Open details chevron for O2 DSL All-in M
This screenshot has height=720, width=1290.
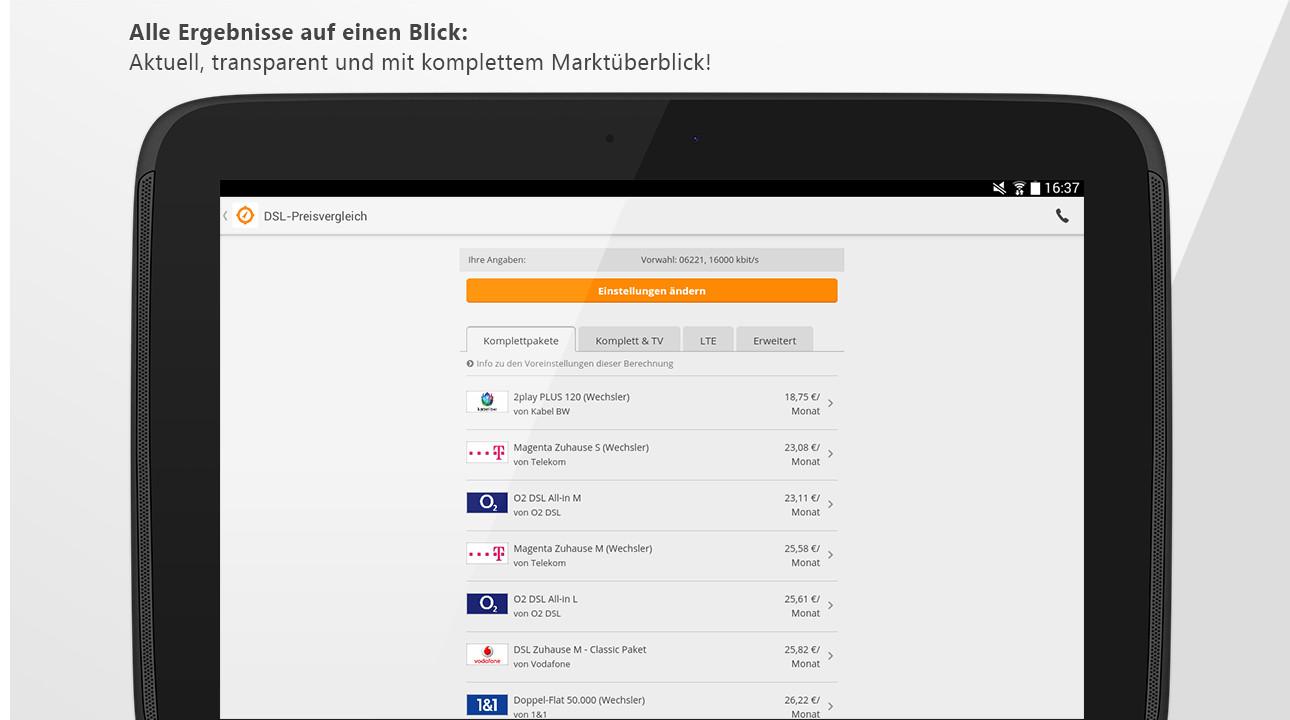point(831,504)
